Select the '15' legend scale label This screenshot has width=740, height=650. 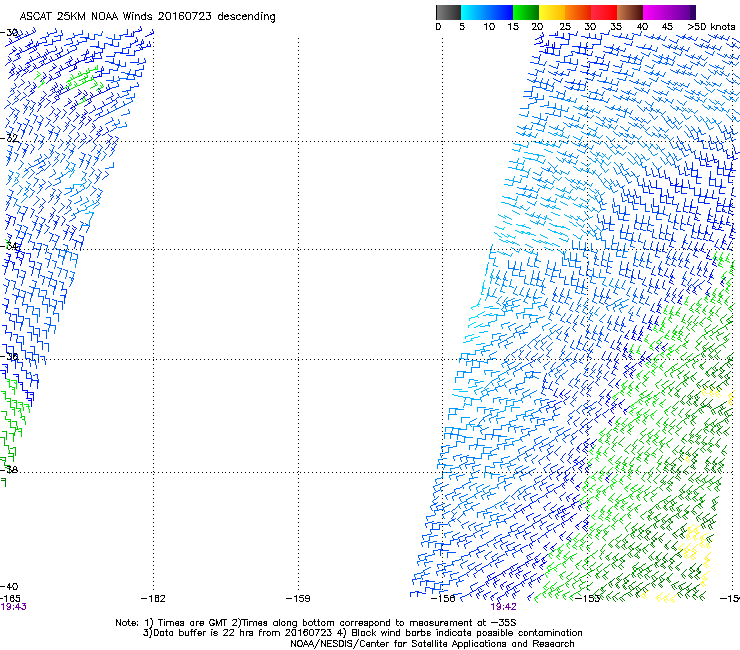513,27
